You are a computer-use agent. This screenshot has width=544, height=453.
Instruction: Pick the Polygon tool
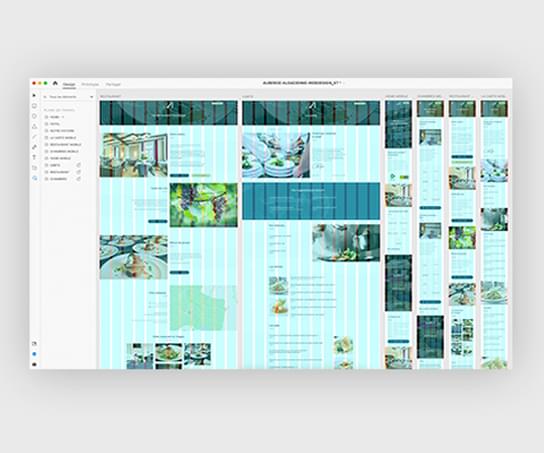click(34, 127)
